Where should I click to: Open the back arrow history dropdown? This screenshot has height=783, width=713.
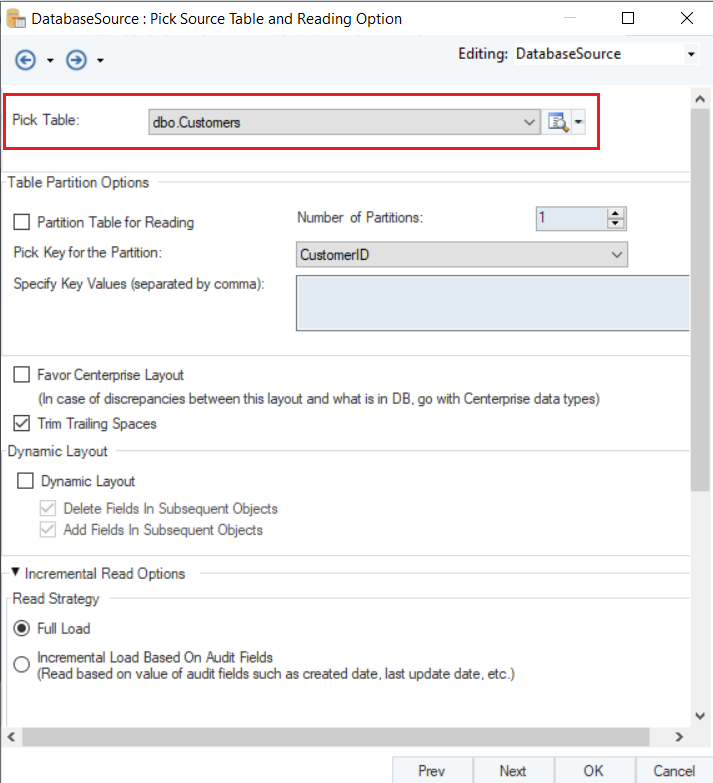tap(50, 62)
